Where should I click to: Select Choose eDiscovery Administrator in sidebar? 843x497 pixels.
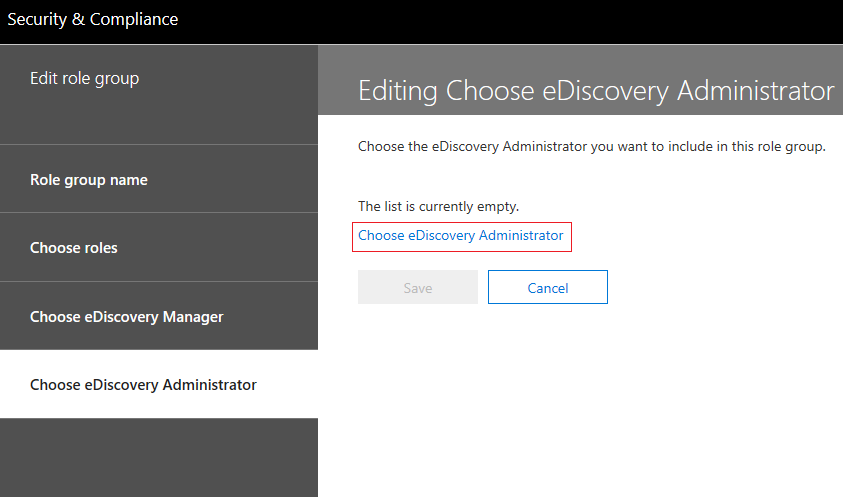click(159, 384)
